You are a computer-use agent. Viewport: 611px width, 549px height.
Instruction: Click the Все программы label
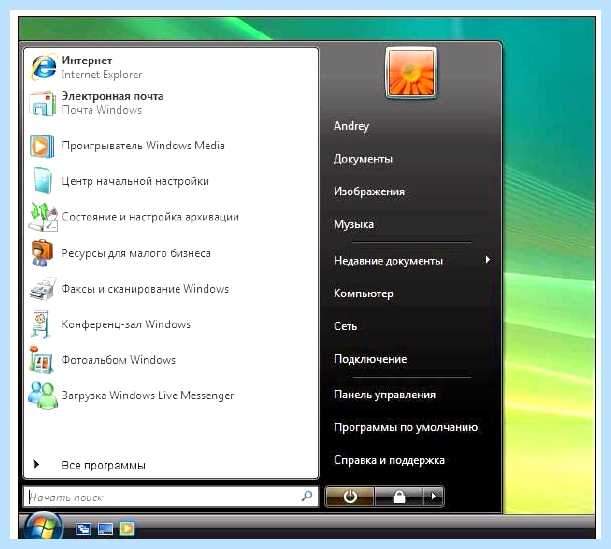[103, 465]
